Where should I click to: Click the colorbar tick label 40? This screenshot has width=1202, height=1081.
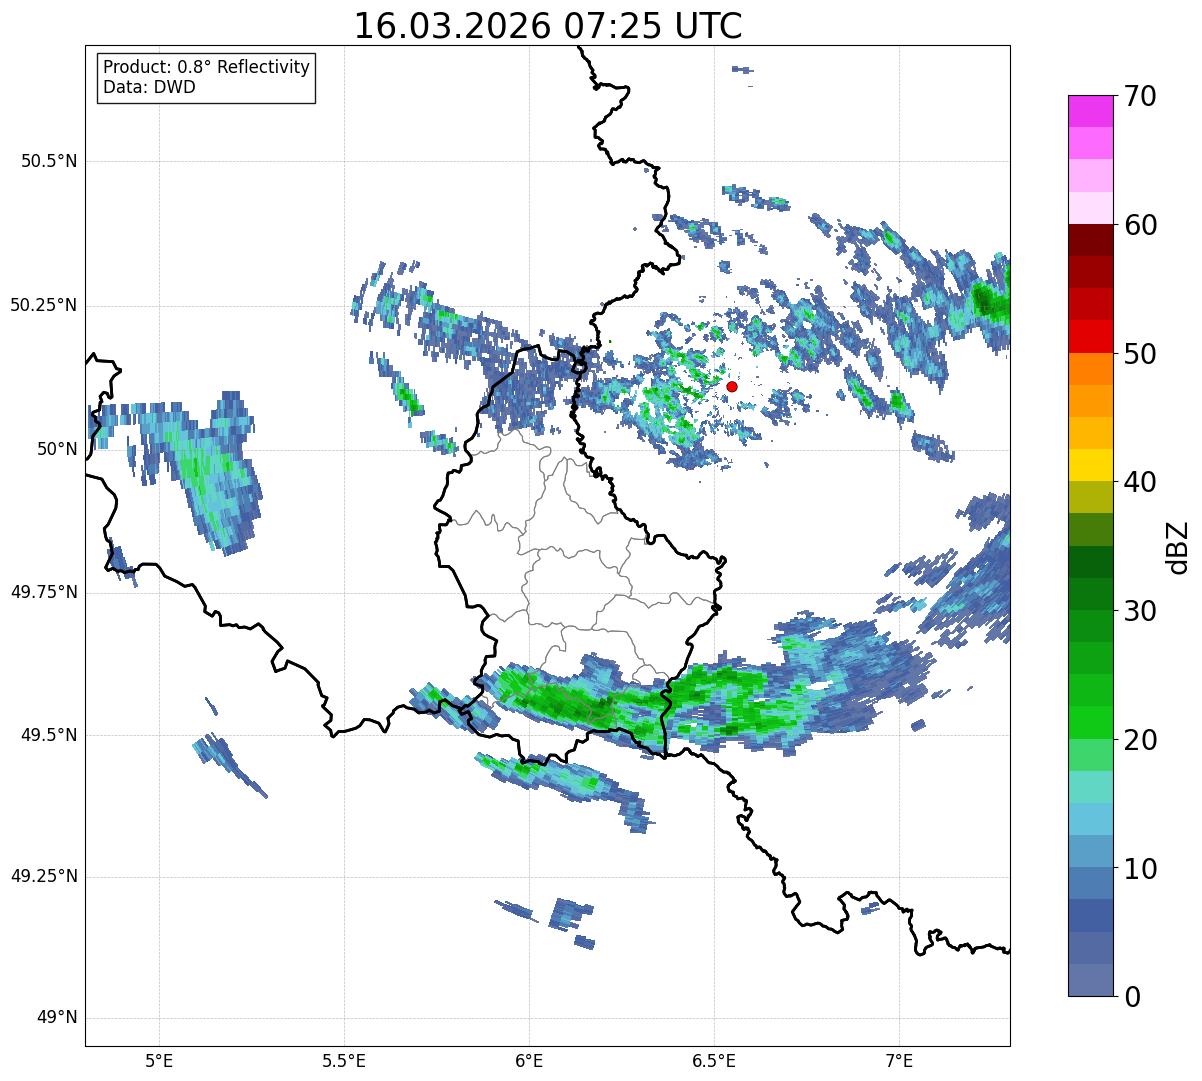click(x=1140, y=482)
